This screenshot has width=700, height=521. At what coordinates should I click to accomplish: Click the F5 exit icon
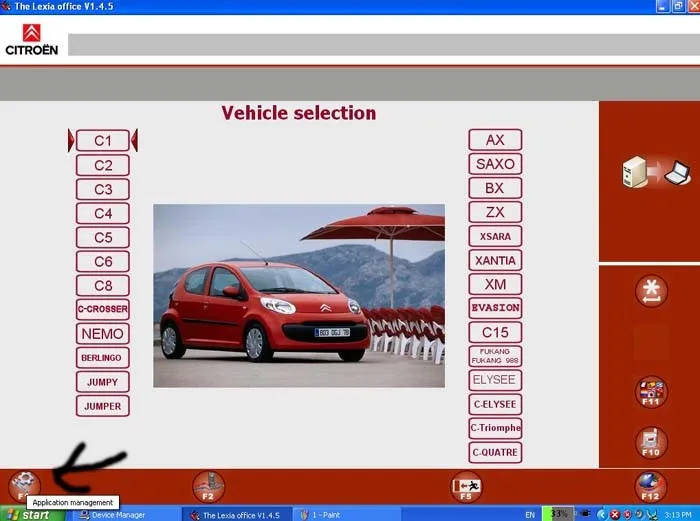click(467, 487)
